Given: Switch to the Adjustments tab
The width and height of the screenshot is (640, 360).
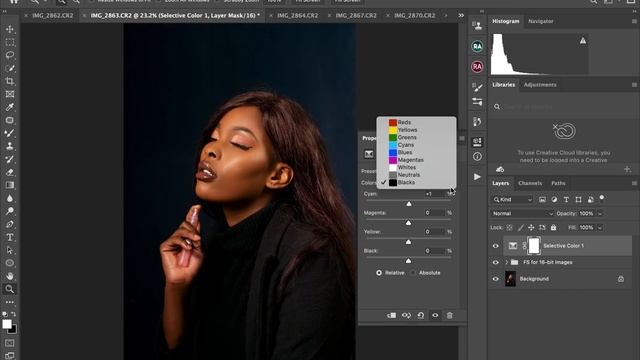Looking at the screenshot, I should 540,85.
